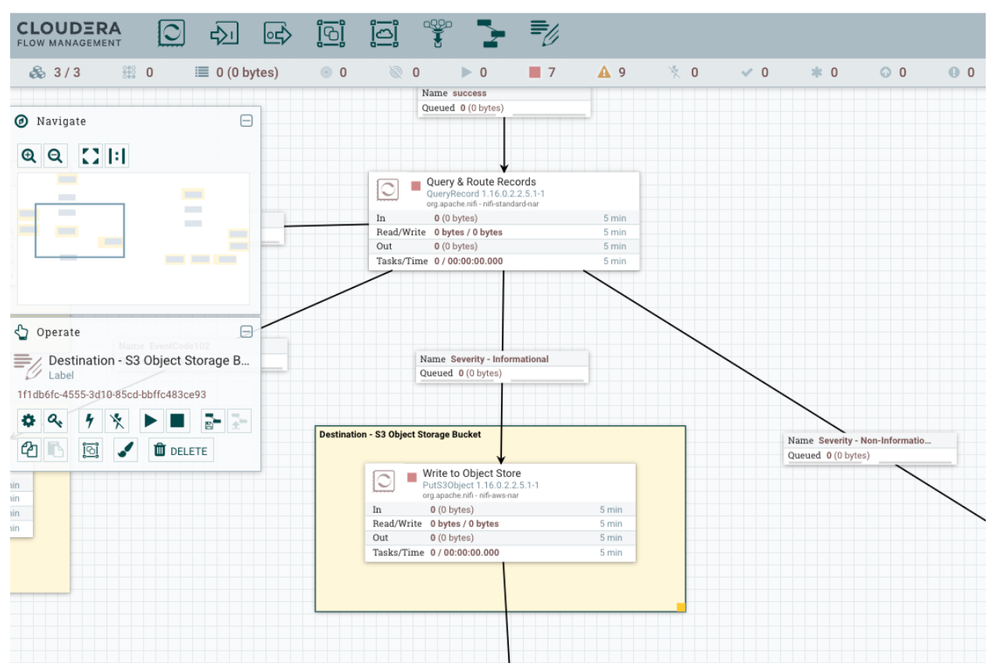Choose the Remote Process Group cloud icon
Image resolution: width=999 pixels, height=671 pixels.
[x=384, y=34]
